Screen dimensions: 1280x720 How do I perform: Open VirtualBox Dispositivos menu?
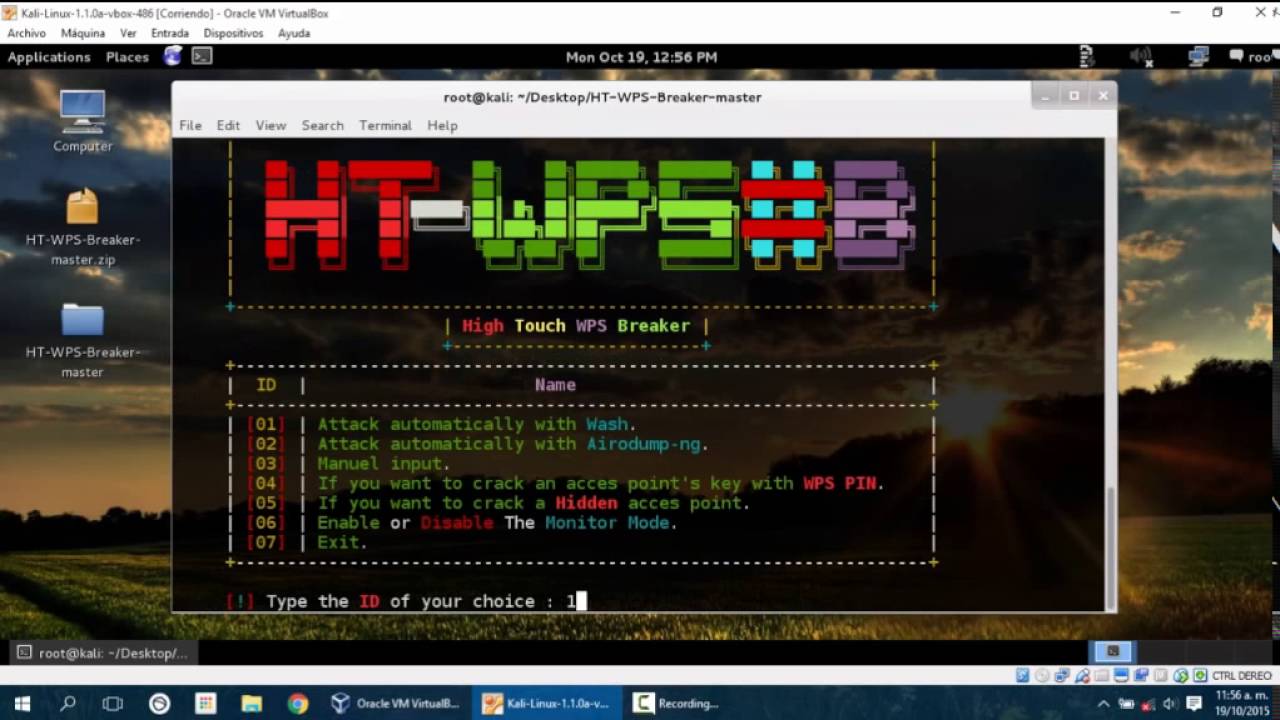(233, 33)
